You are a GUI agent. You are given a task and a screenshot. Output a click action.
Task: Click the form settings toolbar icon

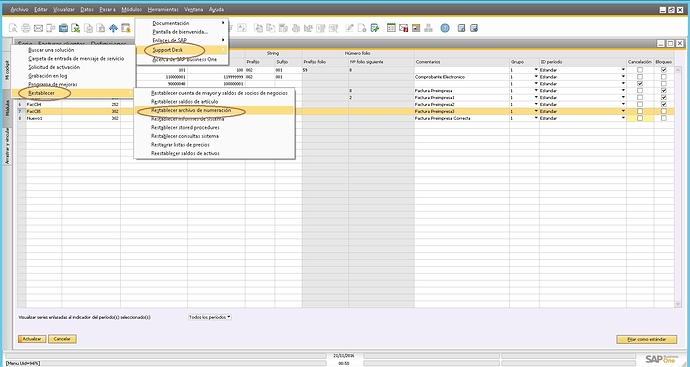click(x=362, y=28)
